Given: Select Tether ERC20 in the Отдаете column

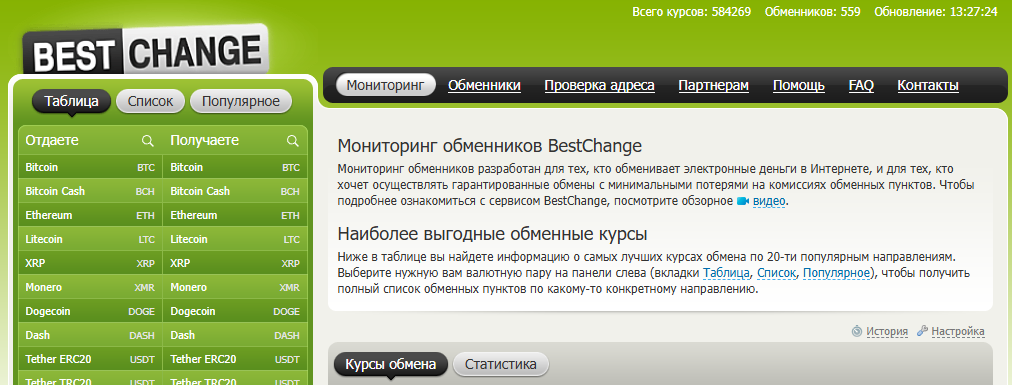Looking at the screenshot, I should 90,359.
